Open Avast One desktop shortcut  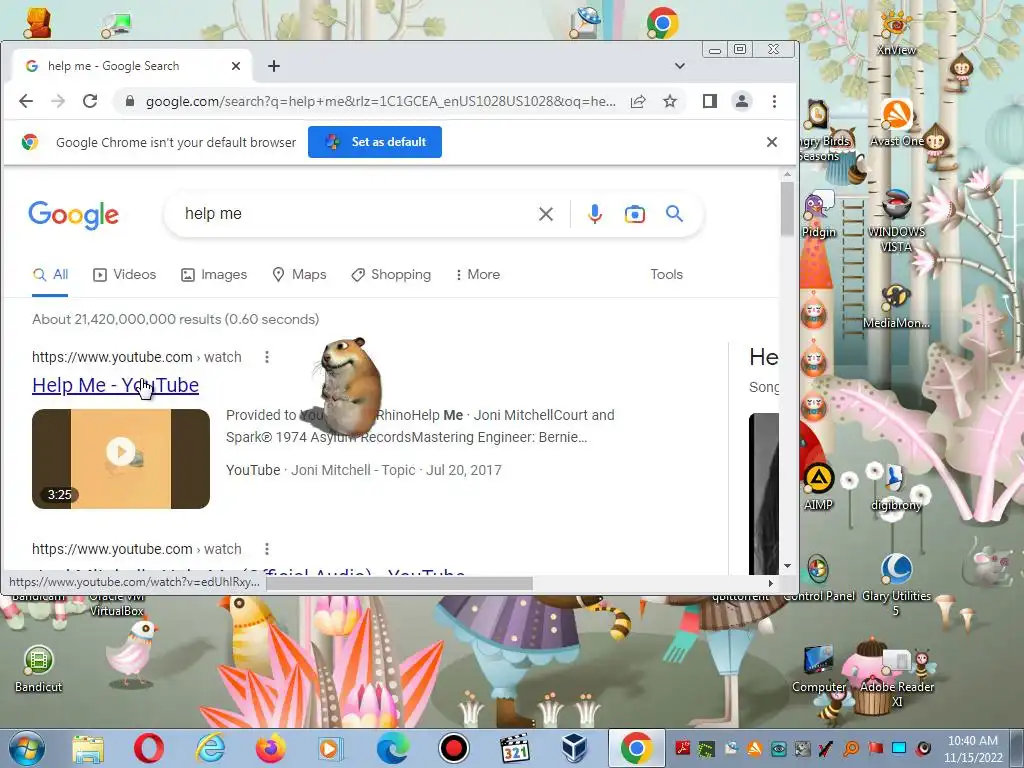point(897,123)
